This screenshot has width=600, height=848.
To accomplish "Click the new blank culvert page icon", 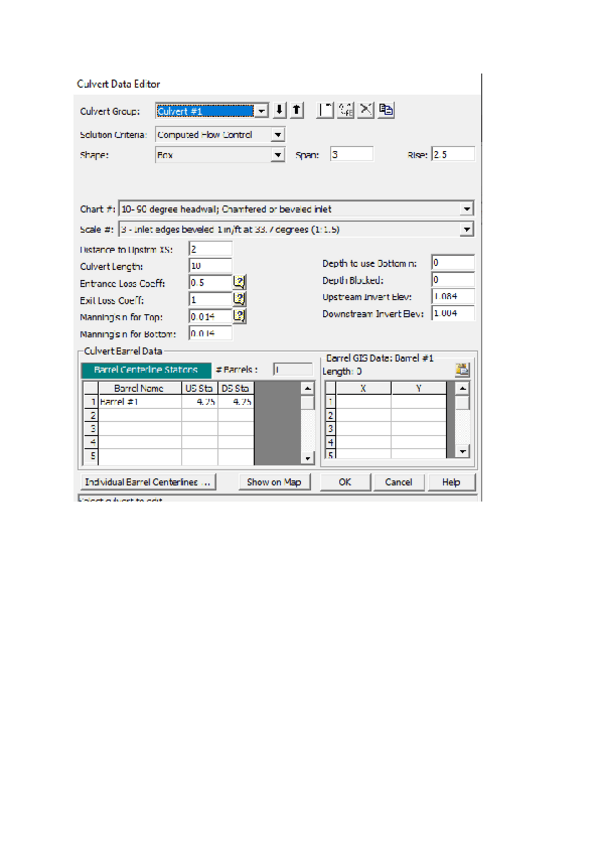I will pyautogui.click(x=325, y=110).
